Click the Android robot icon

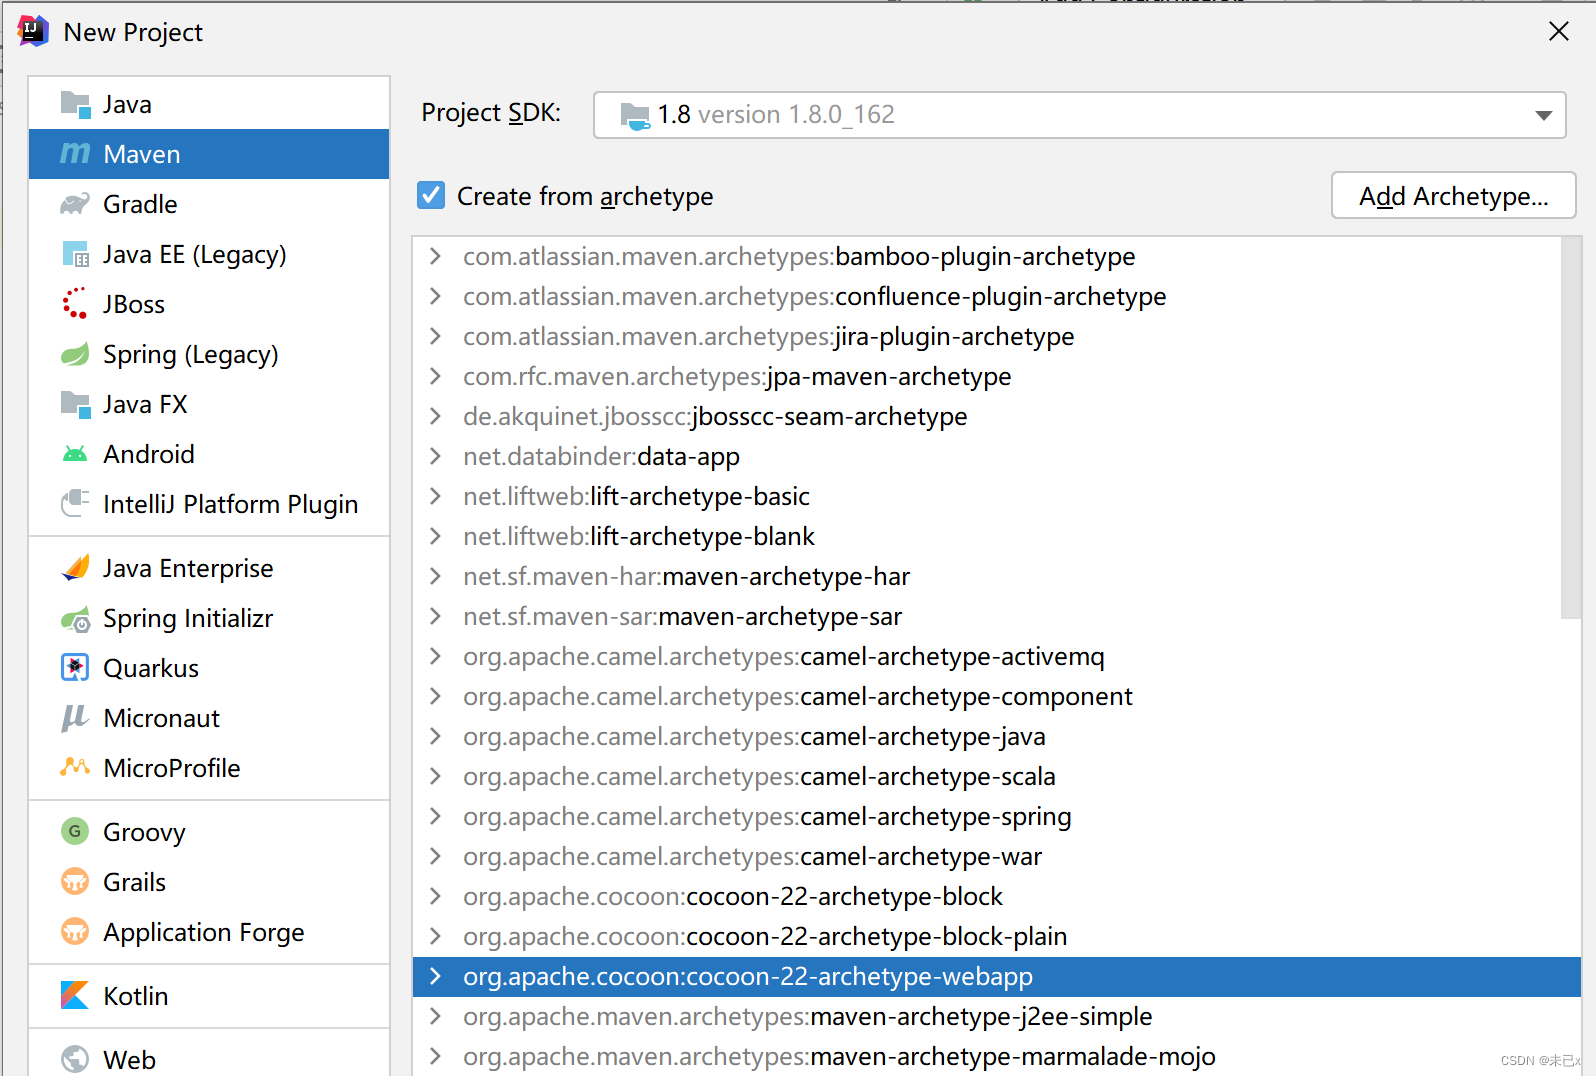75,454
